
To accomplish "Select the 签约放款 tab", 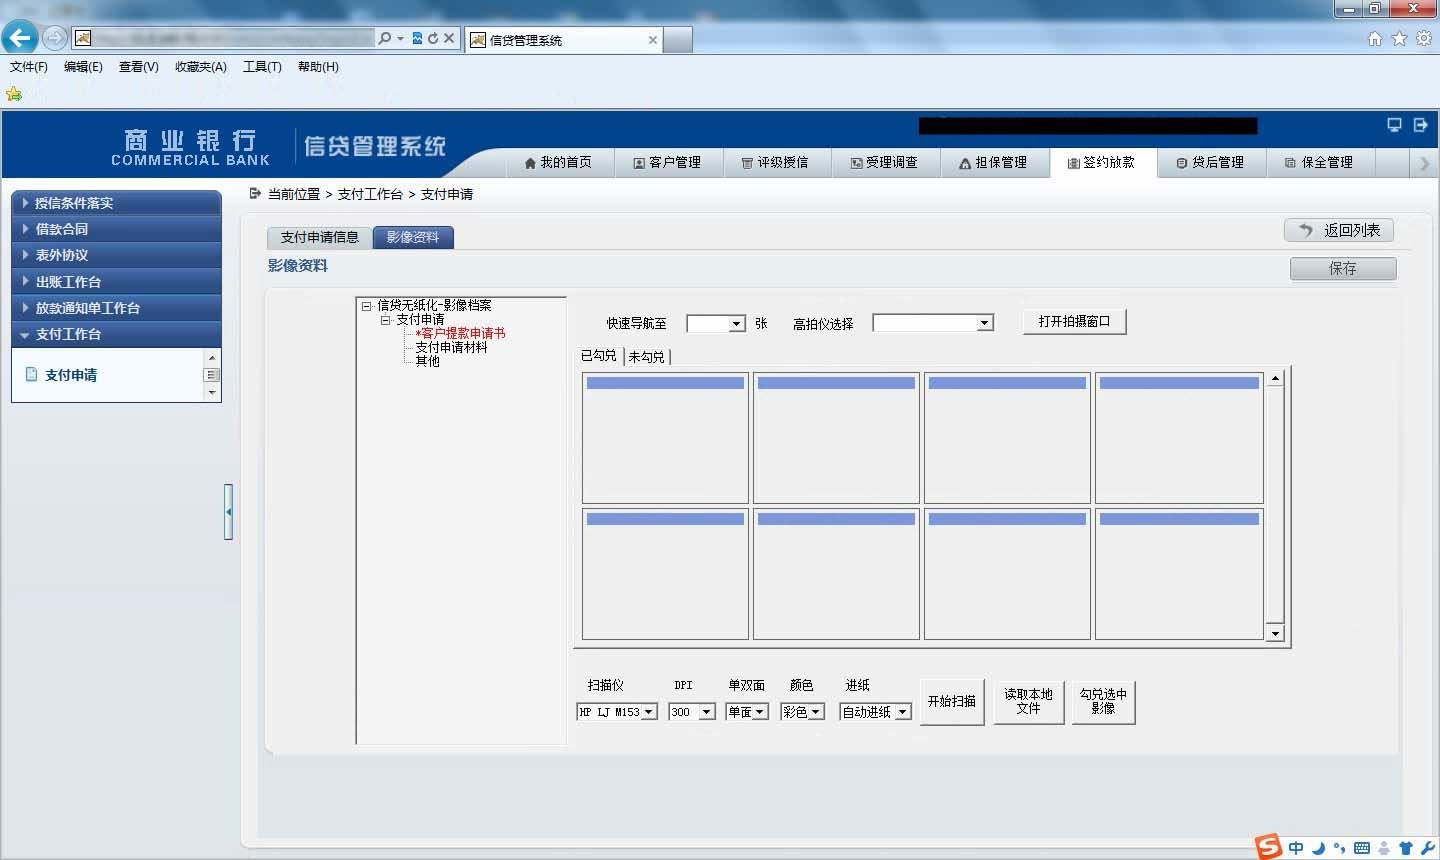I will coord(1102,162).
